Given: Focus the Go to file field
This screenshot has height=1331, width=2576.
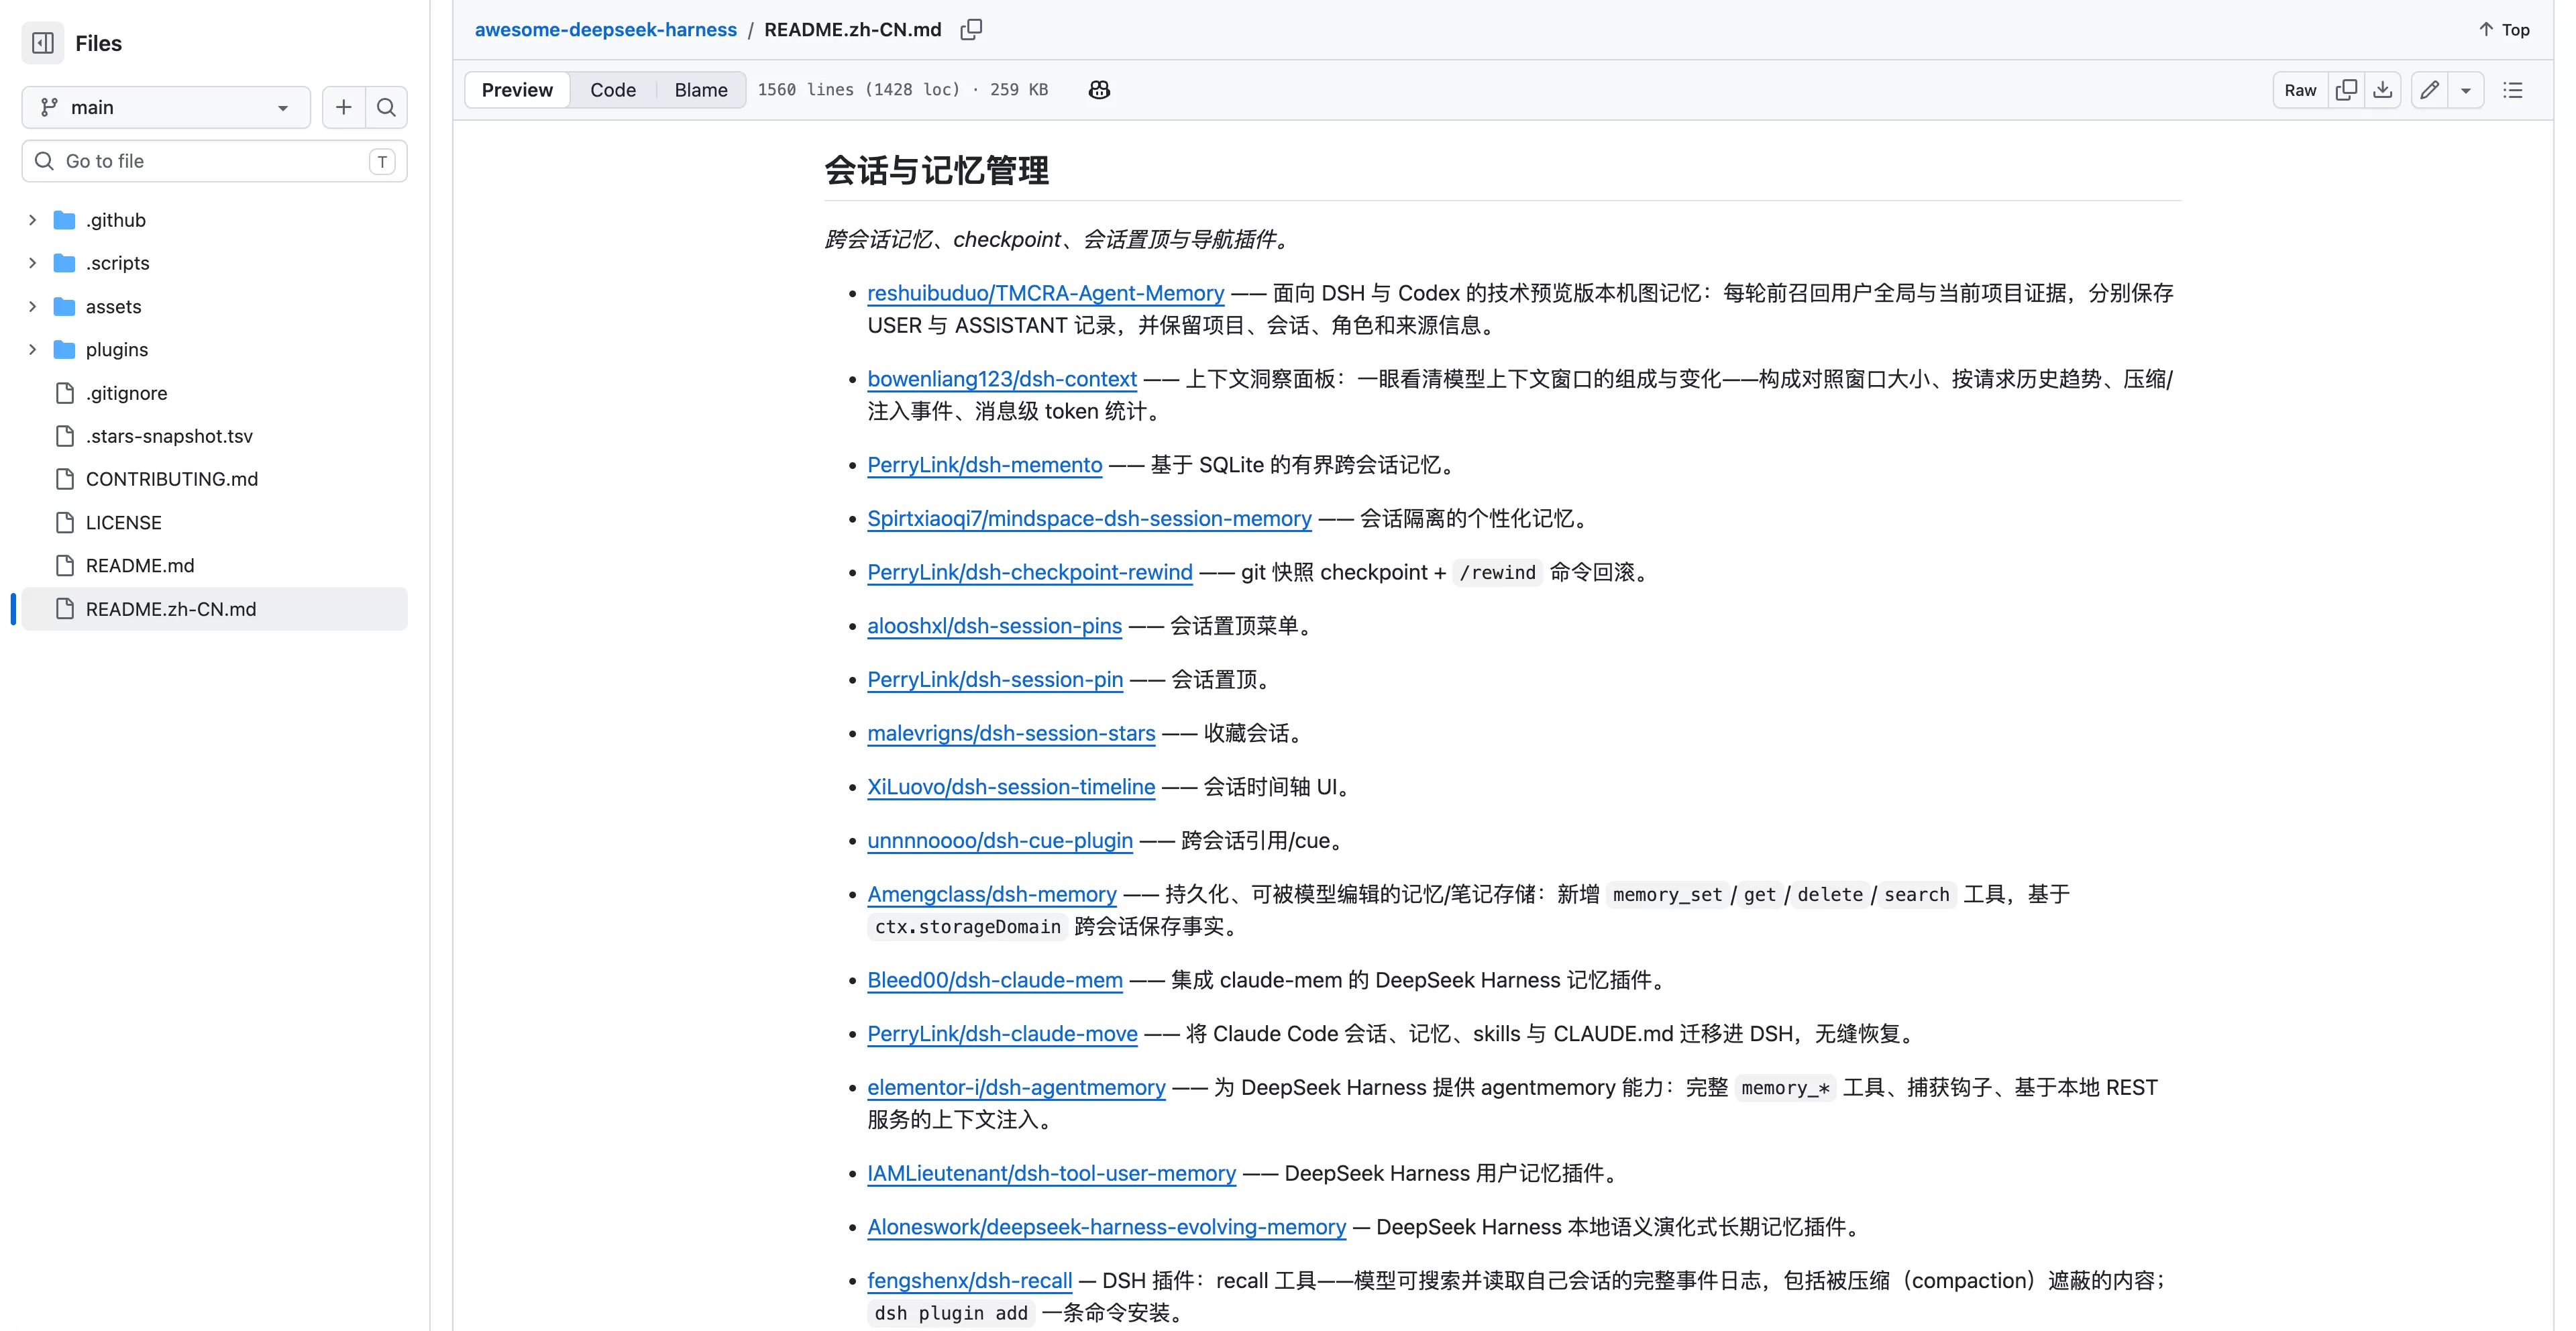Looking at the screenshot, I should tap(214, 161).
